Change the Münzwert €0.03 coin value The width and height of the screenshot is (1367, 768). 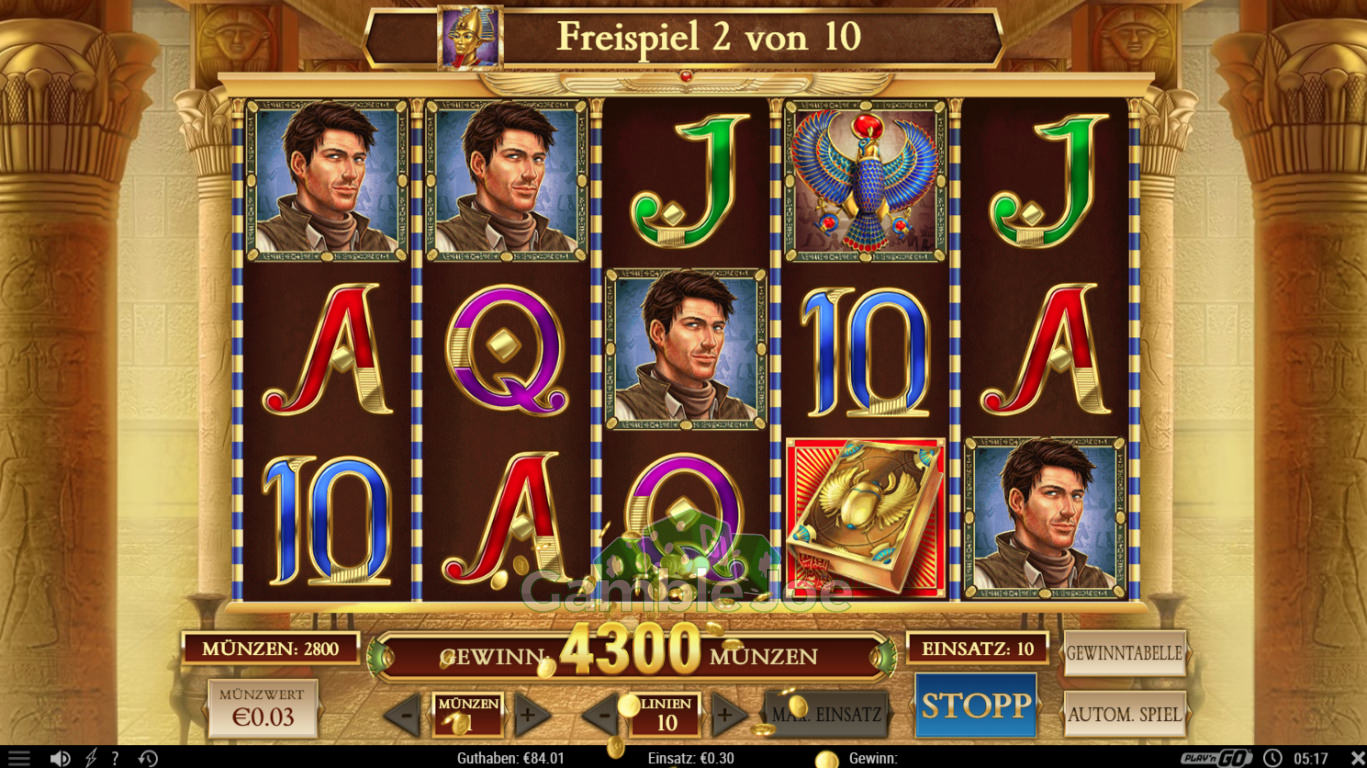[263, 708]
